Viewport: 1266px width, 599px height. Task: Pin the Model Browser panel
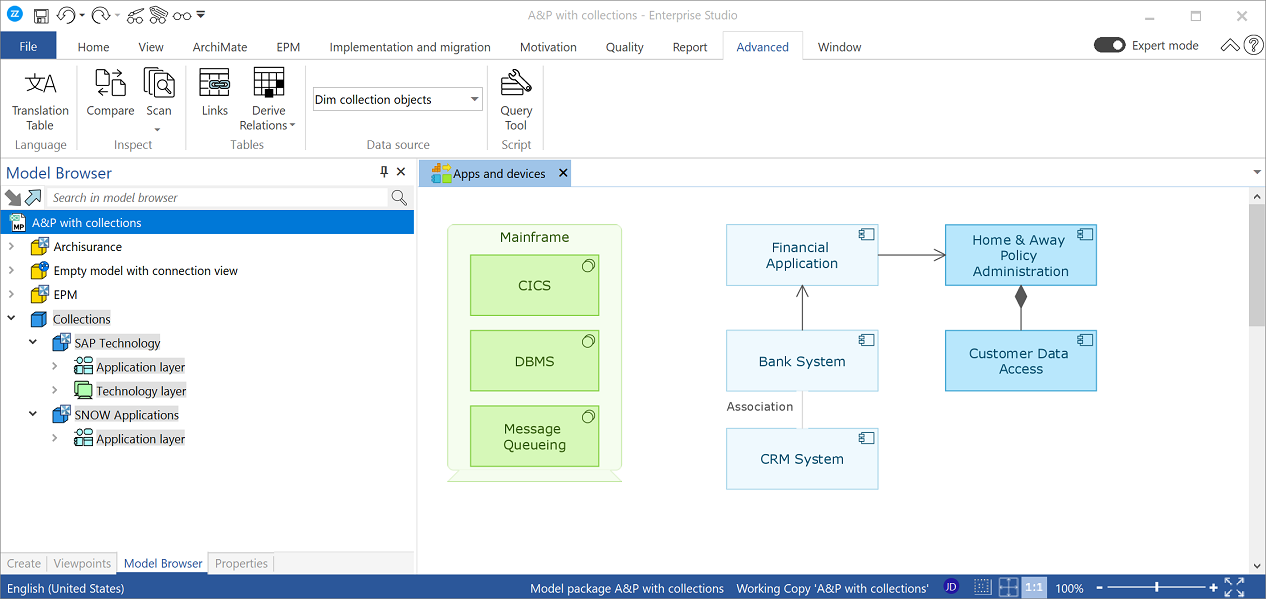[384, 172]
